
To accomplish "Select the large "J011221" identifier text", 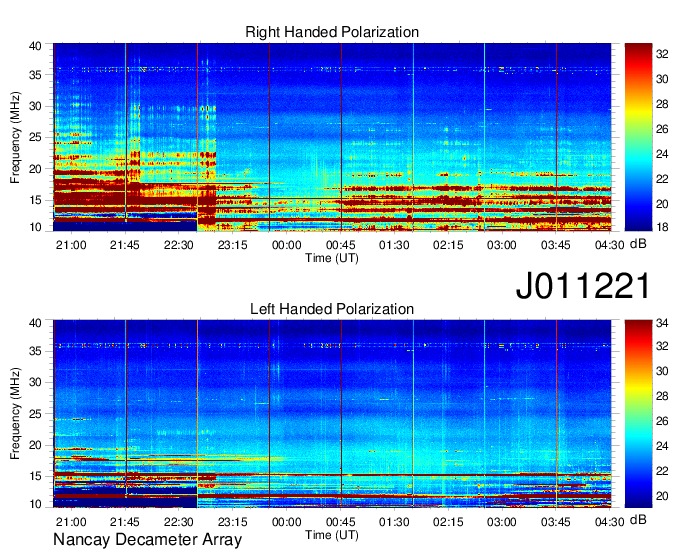I will point(583,285).
